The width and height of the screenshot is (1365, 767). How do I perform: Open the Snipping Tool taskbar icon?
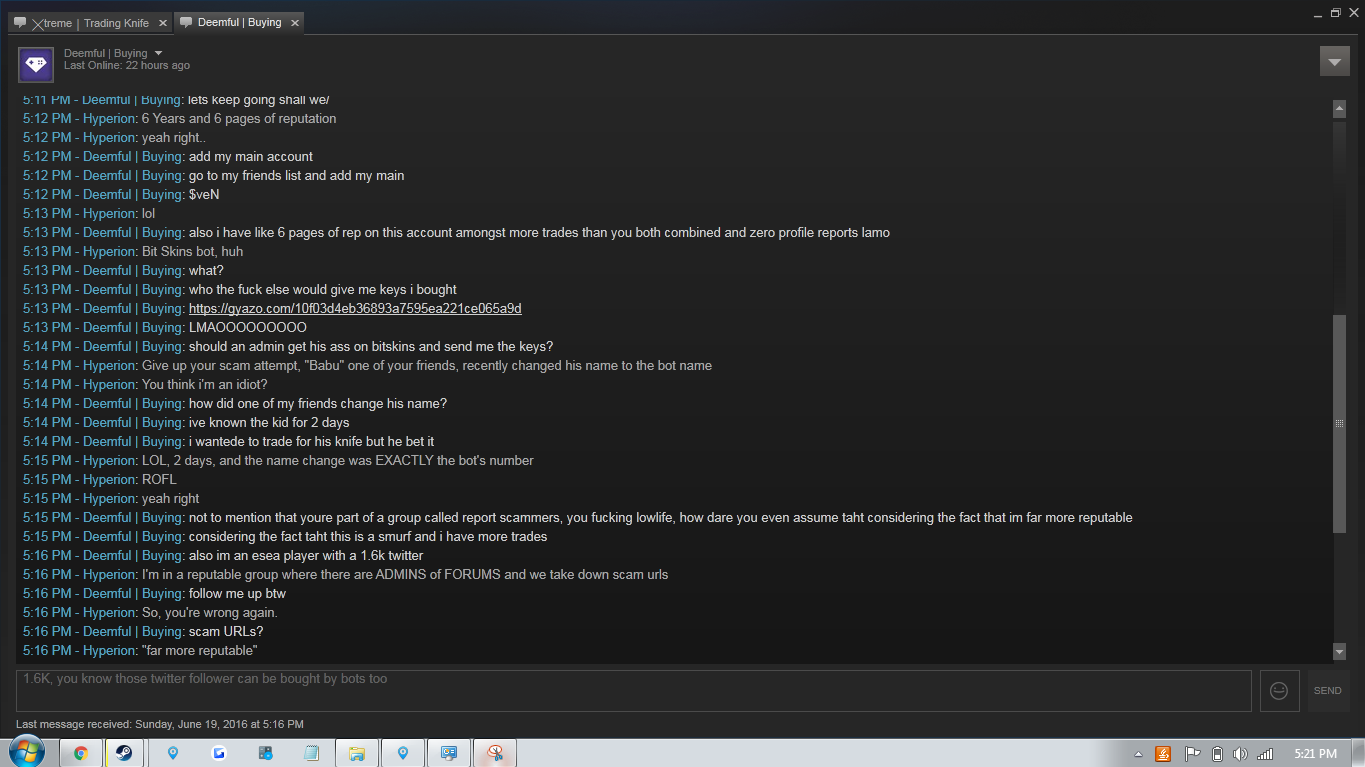click(494, 753)
